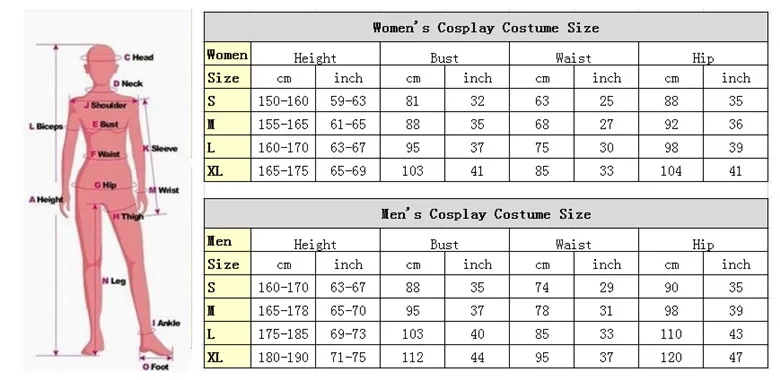Click the Men's Cosplay Costume Size header
This screenshot has height=380, width=780.
[x=486, y=214]
